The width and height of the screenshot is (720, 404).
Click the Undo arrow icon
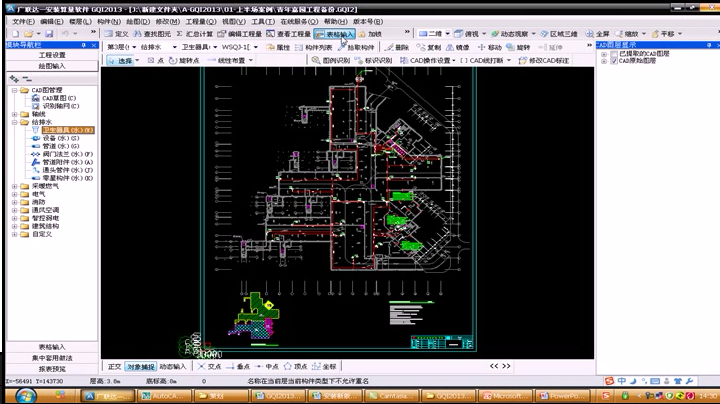65,34
